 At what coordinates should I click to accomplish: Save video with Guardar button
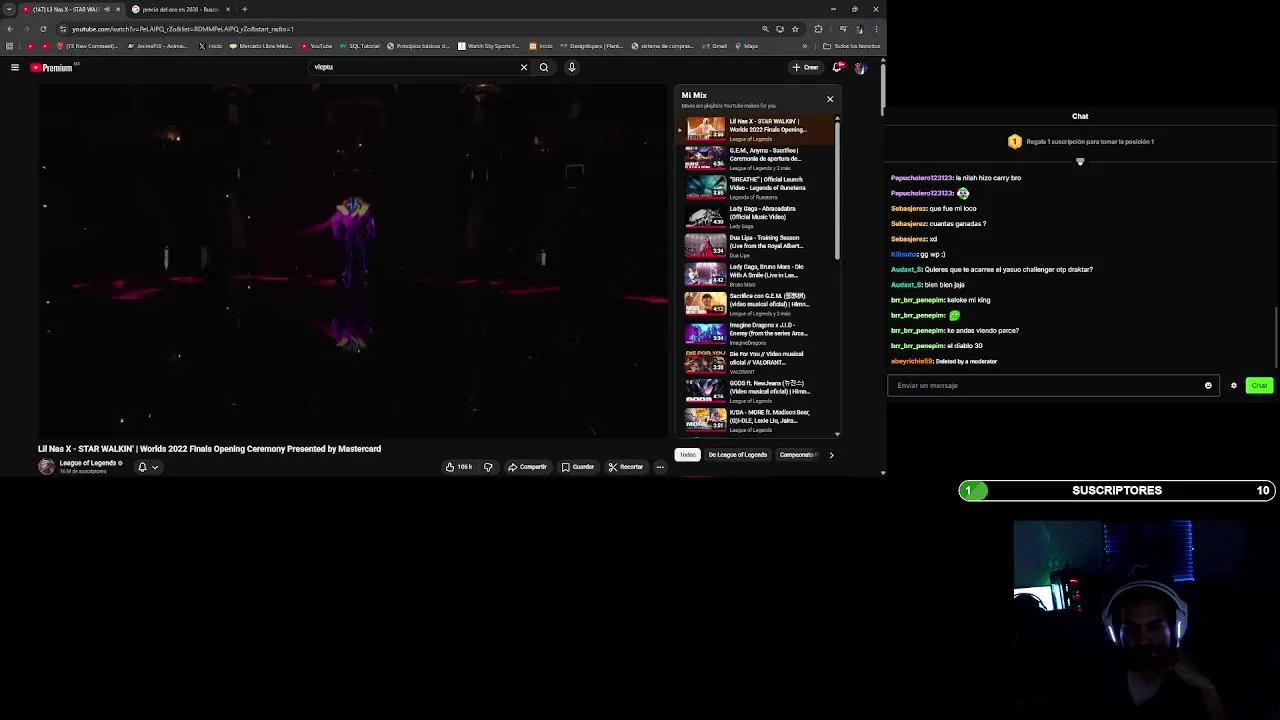(578, 467)
